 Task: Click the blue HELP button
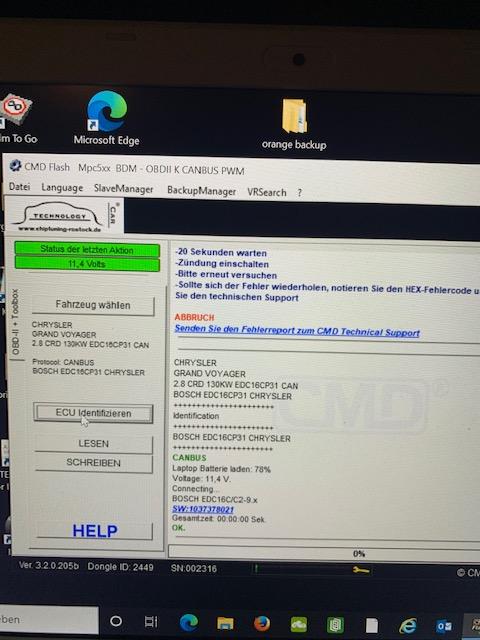click(x=95, y=531)
